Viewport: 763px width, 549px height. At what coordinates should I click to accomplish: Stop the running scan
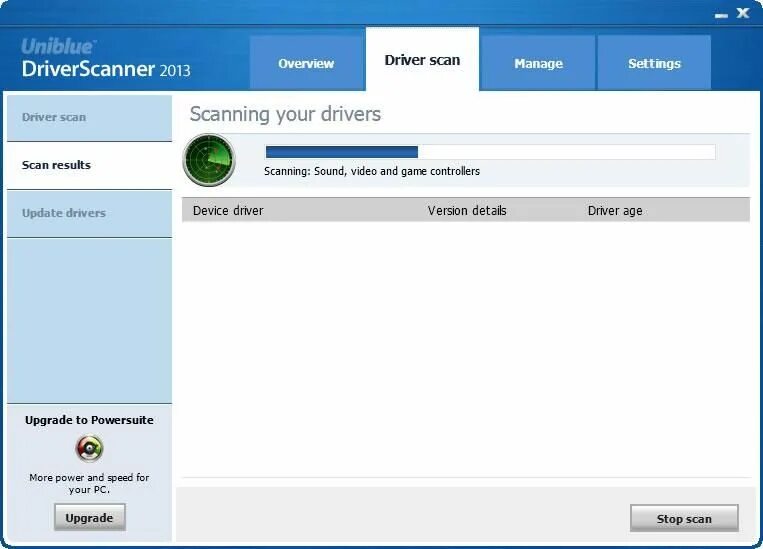(x=684, y=518)
